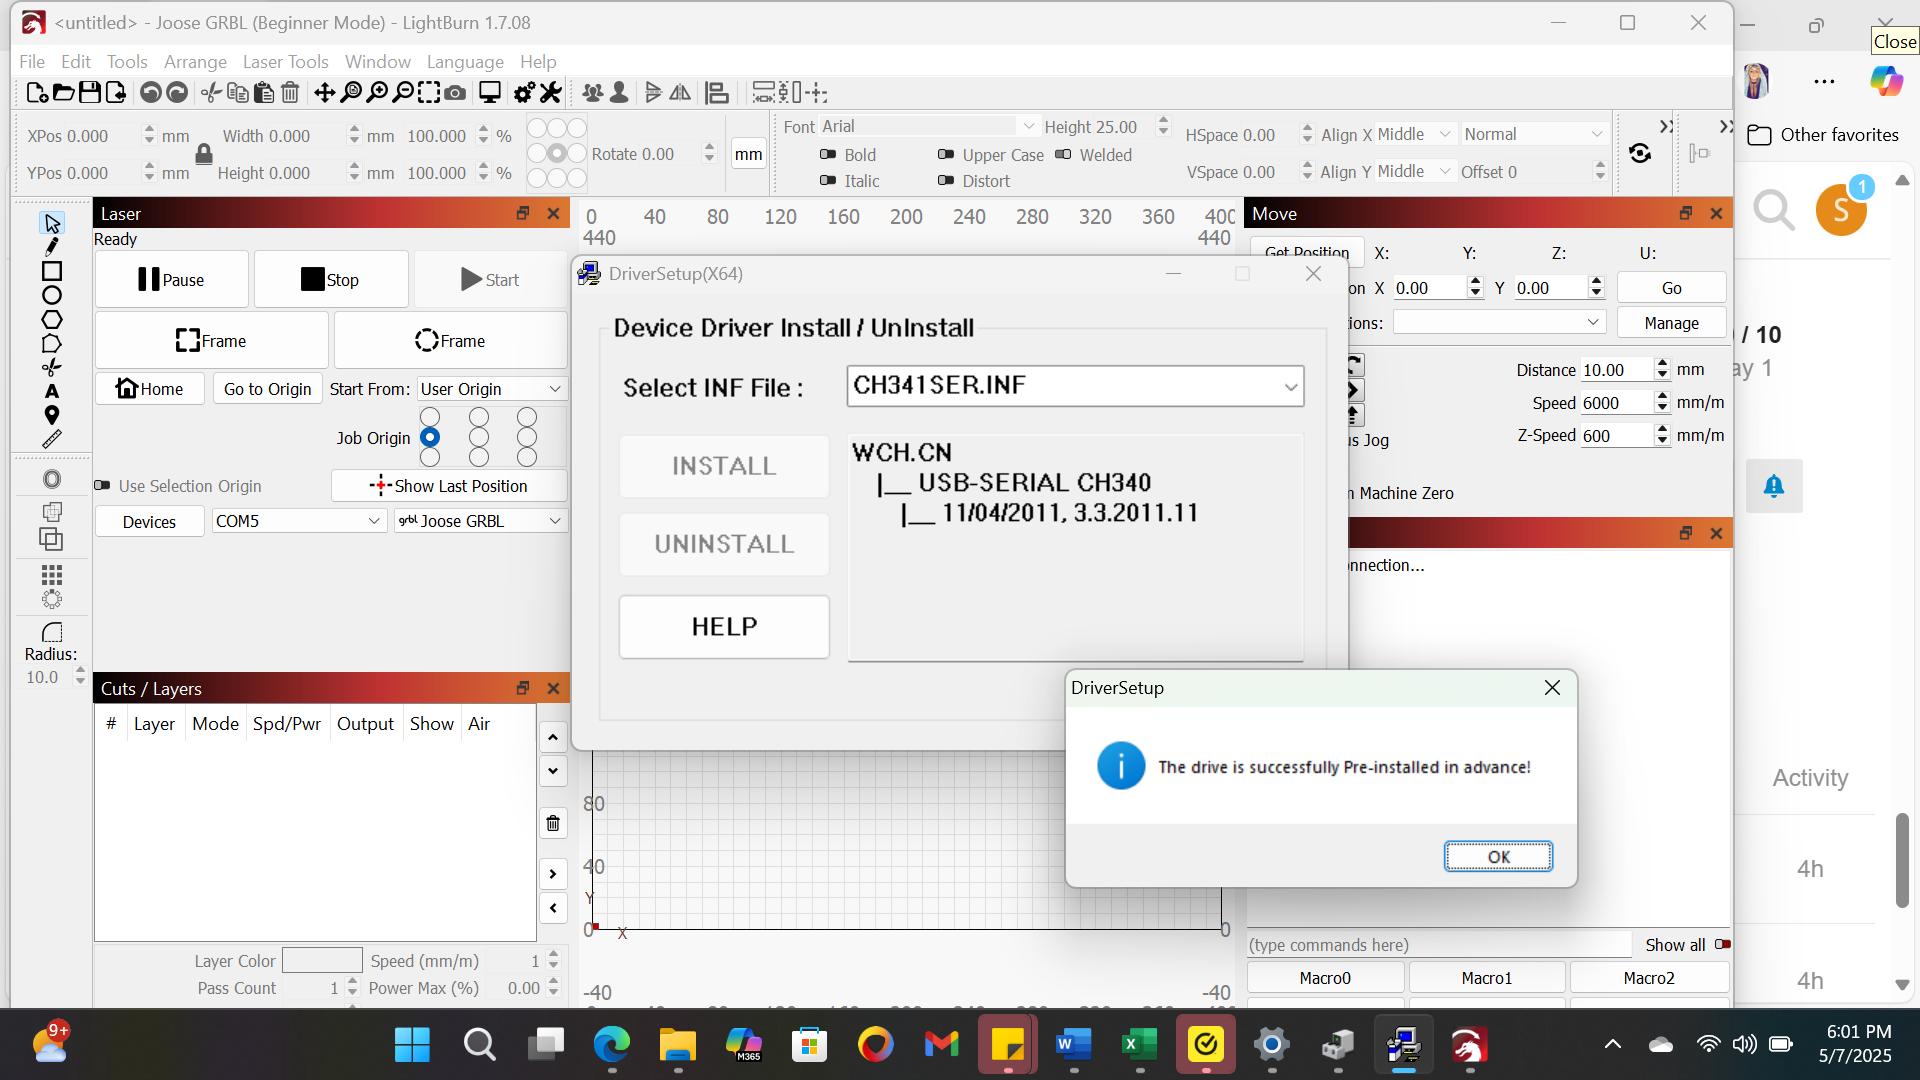This screenshot has height=1080, width=1920.
Task: Click the Group objects icon
Action: pyautogui.click(x=593, y=93)
